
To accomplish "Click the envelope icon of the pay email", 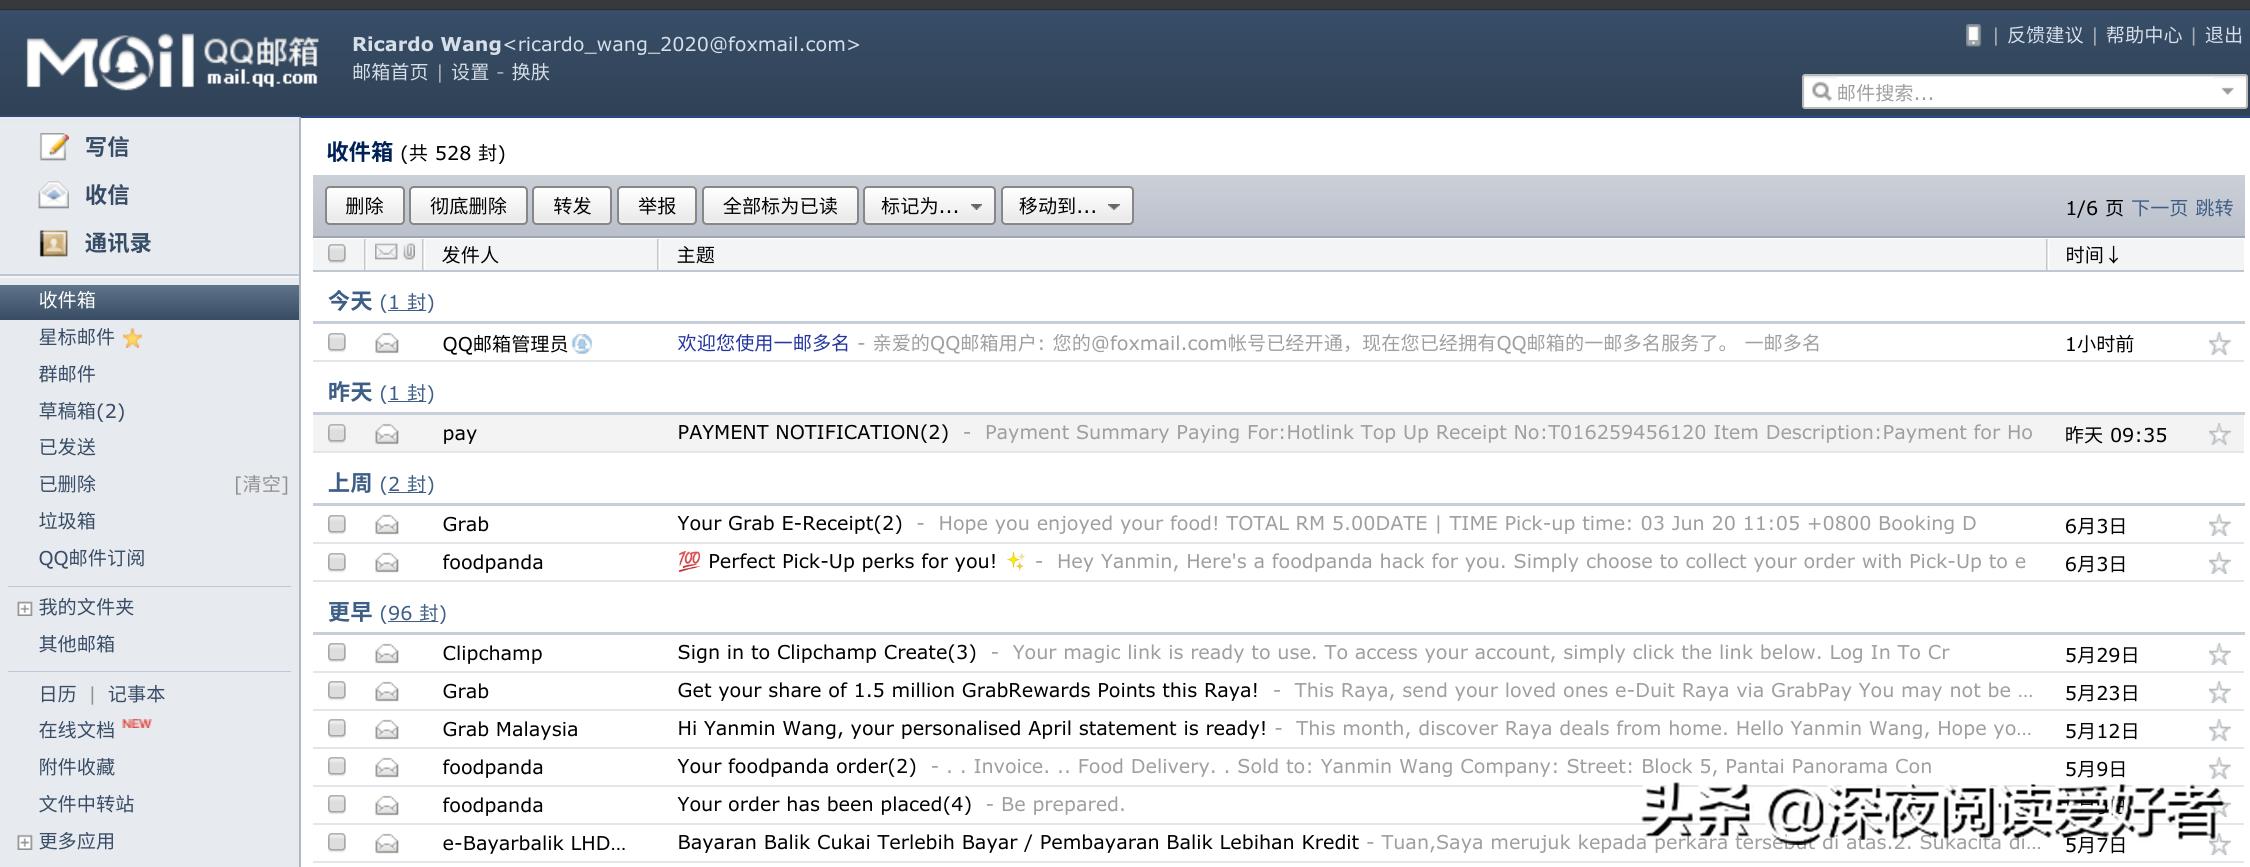I will 387,434.
